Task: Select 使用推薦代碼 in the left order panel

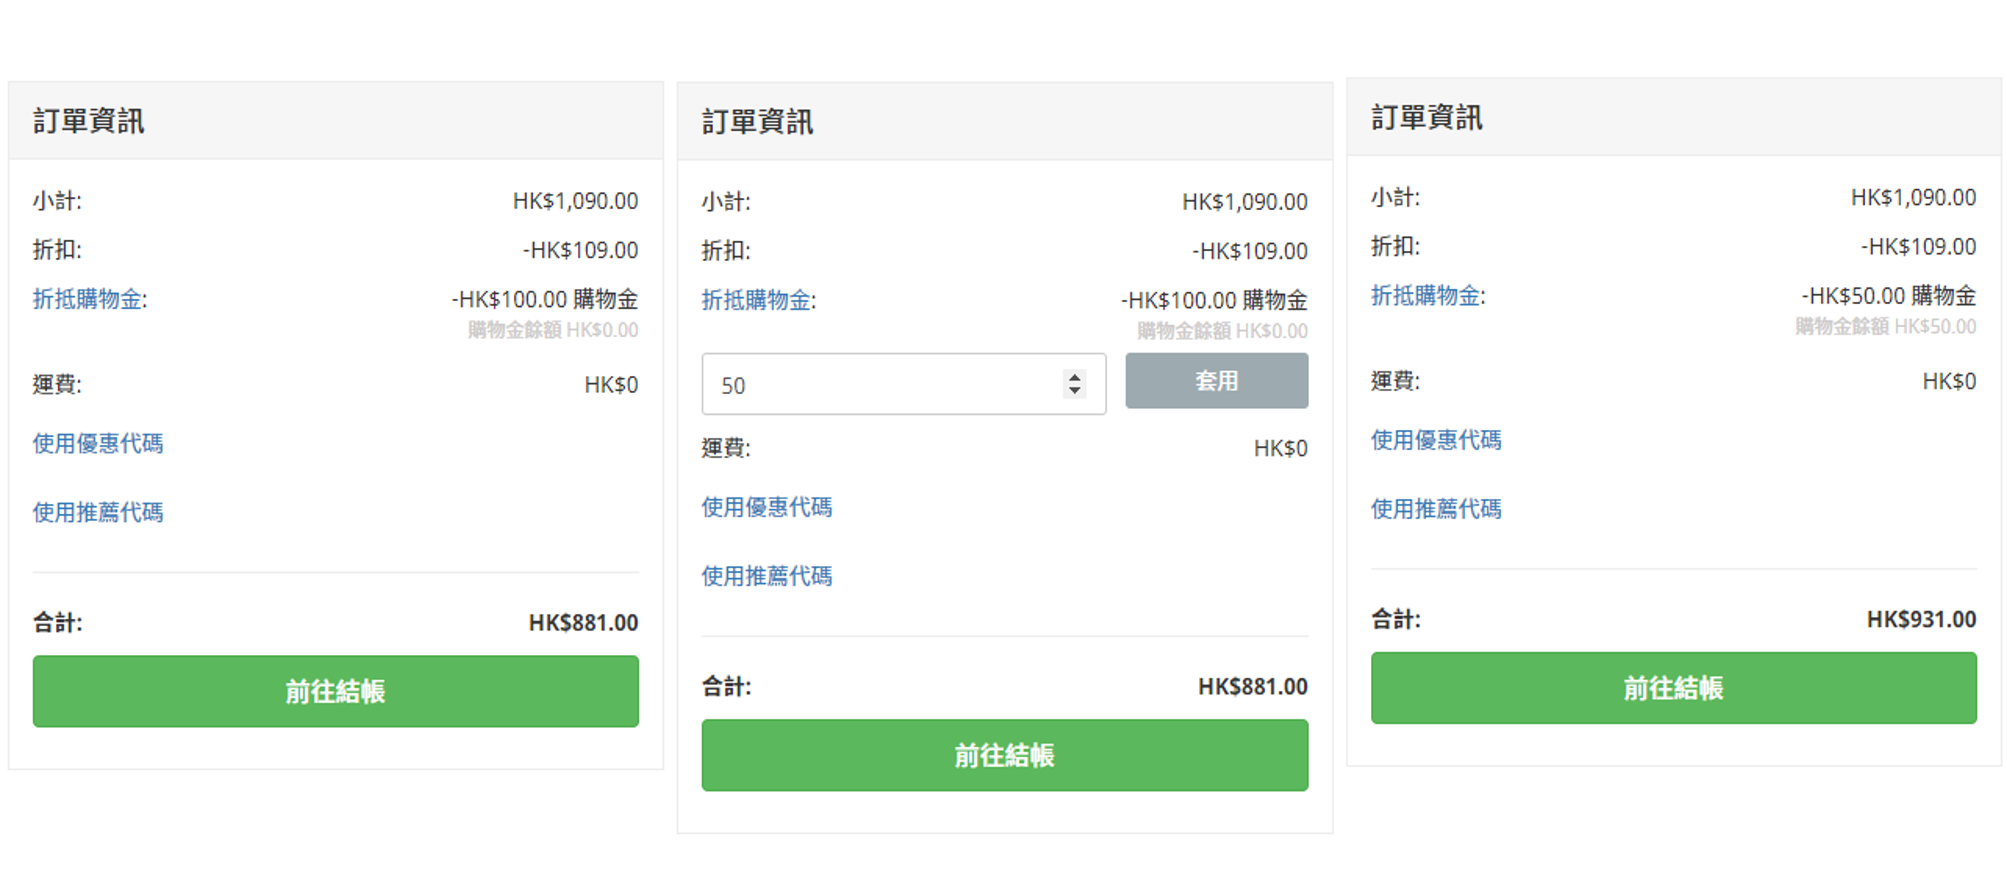Action: 98,512
